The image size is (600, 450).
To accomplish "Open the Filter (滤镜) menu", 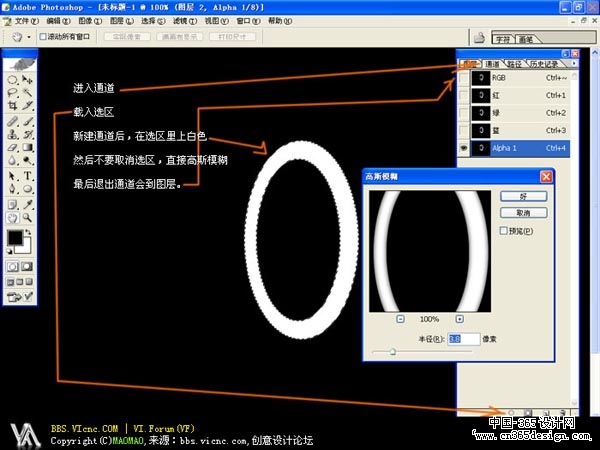I will (185, 21).
